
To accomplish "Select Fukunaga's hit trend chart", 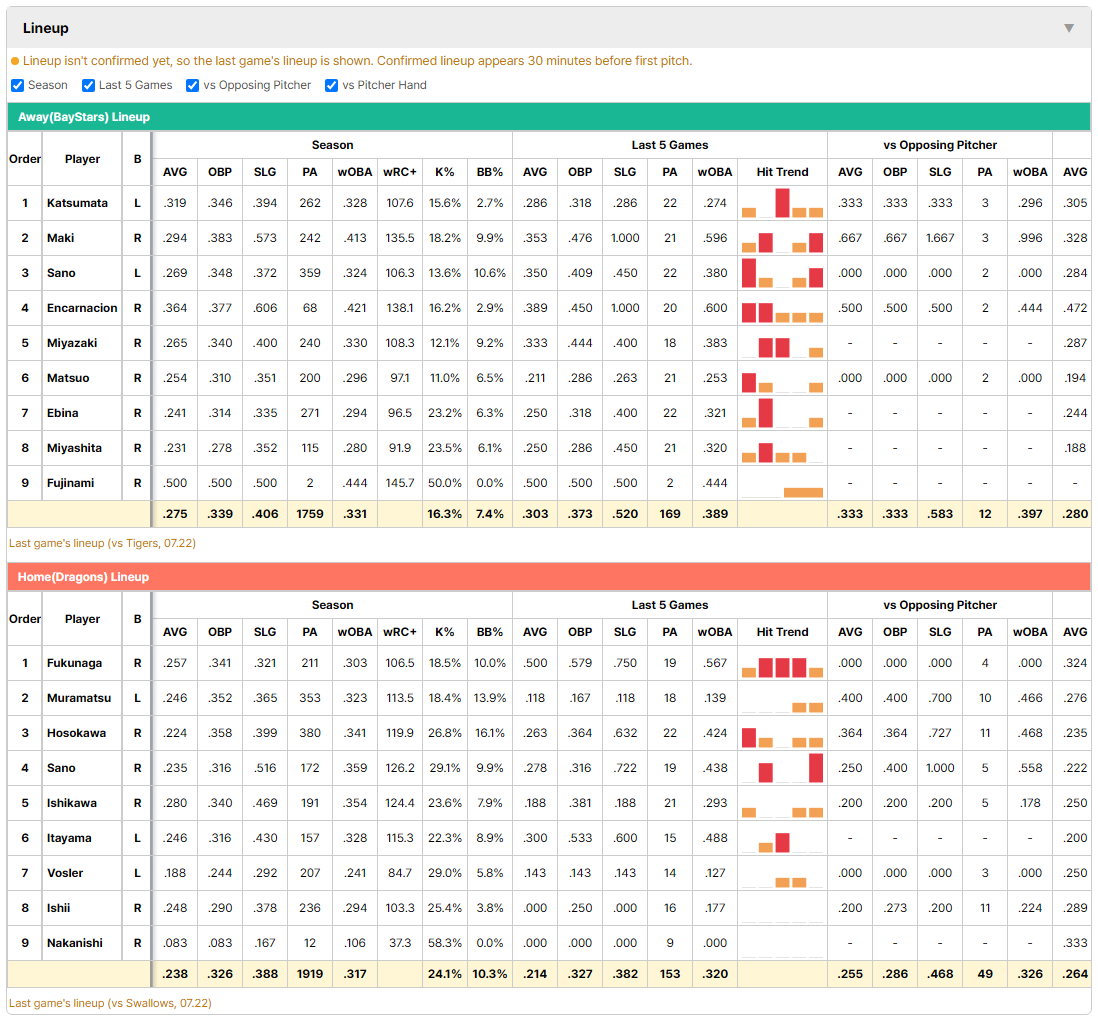I will point(782,663).
